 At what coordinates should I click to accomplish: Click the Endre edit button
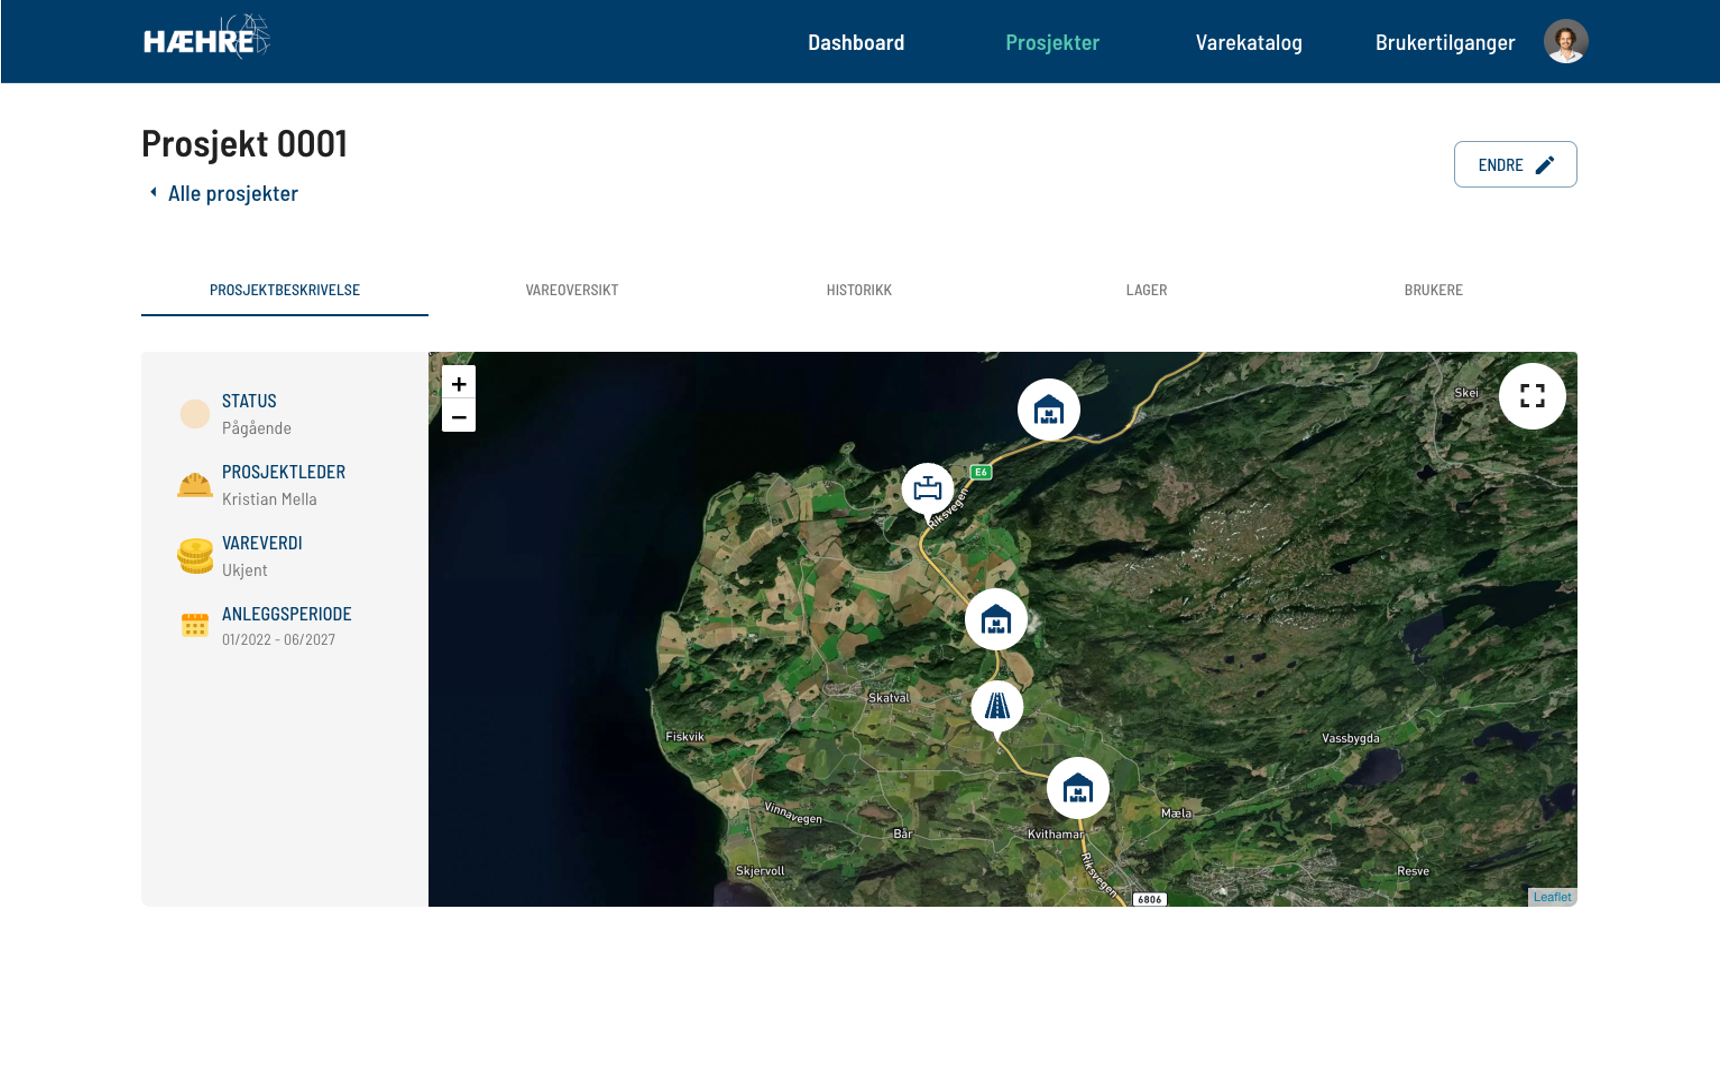click(x=1515, y=164)
